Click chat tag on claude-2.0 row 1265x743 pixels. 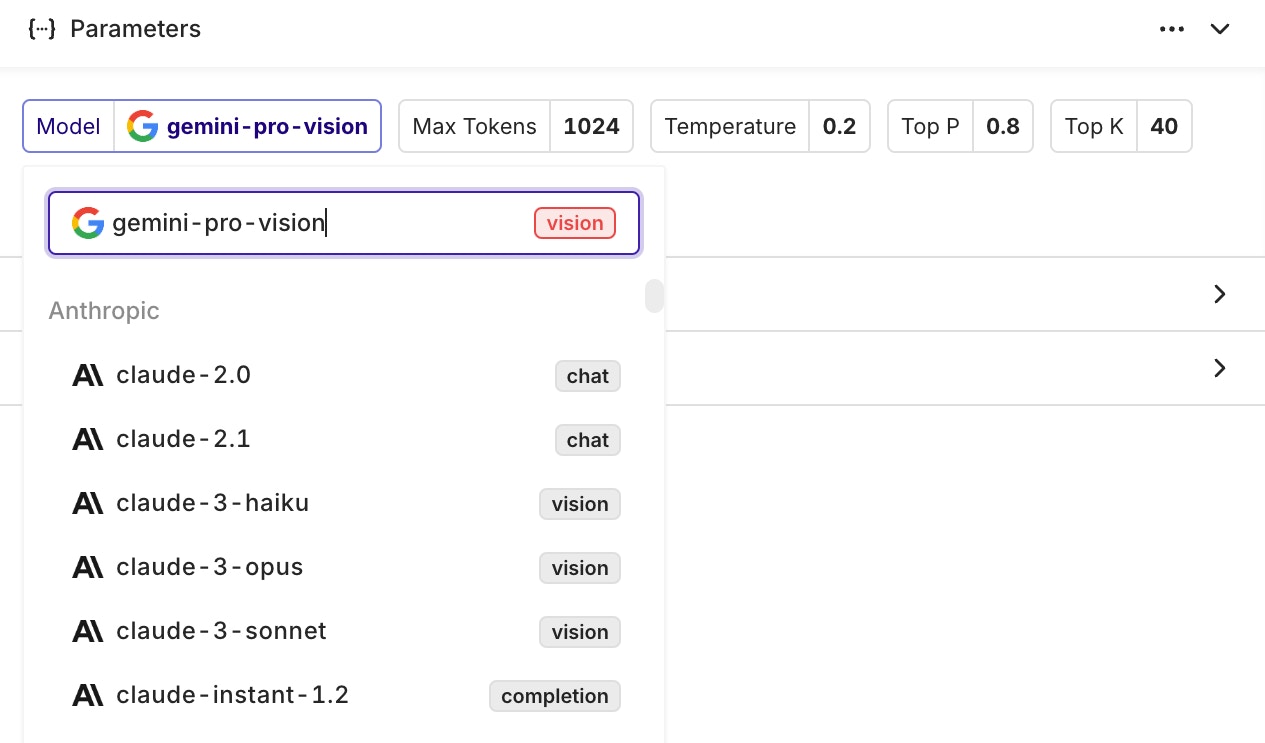[x=588, y=376]
